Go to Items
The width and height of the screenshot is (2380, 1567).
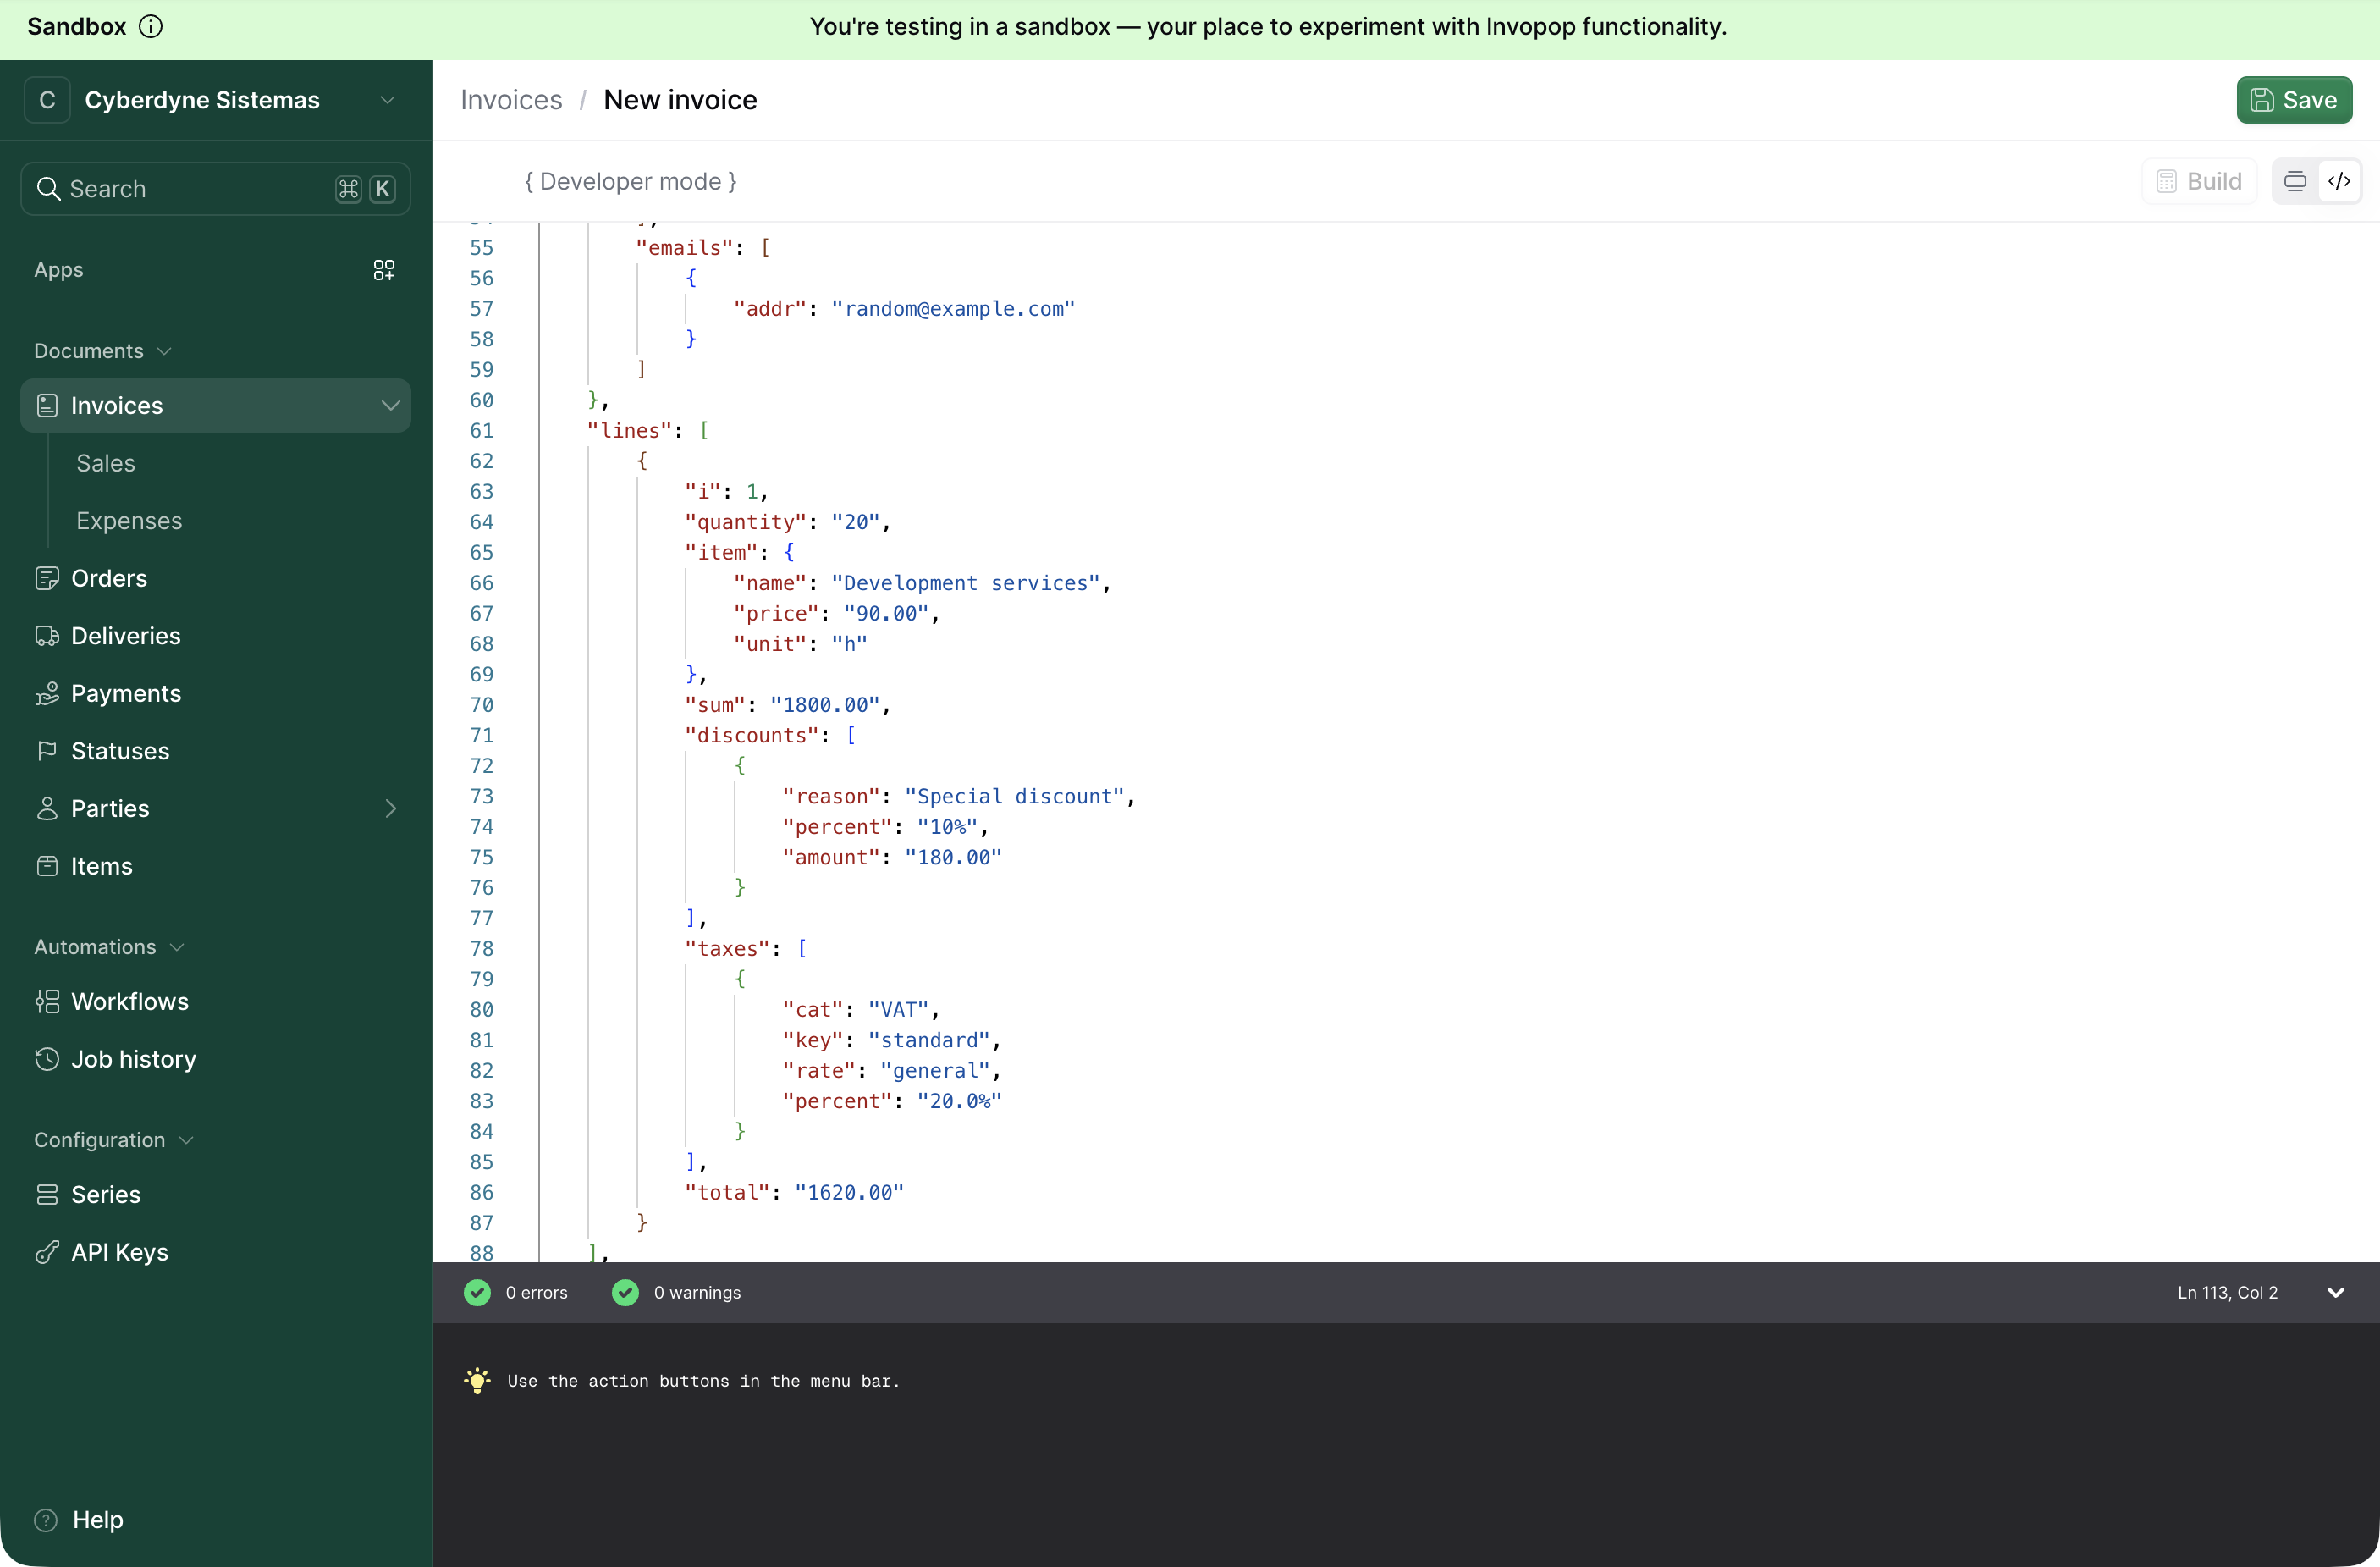click(x=102, y=866)
